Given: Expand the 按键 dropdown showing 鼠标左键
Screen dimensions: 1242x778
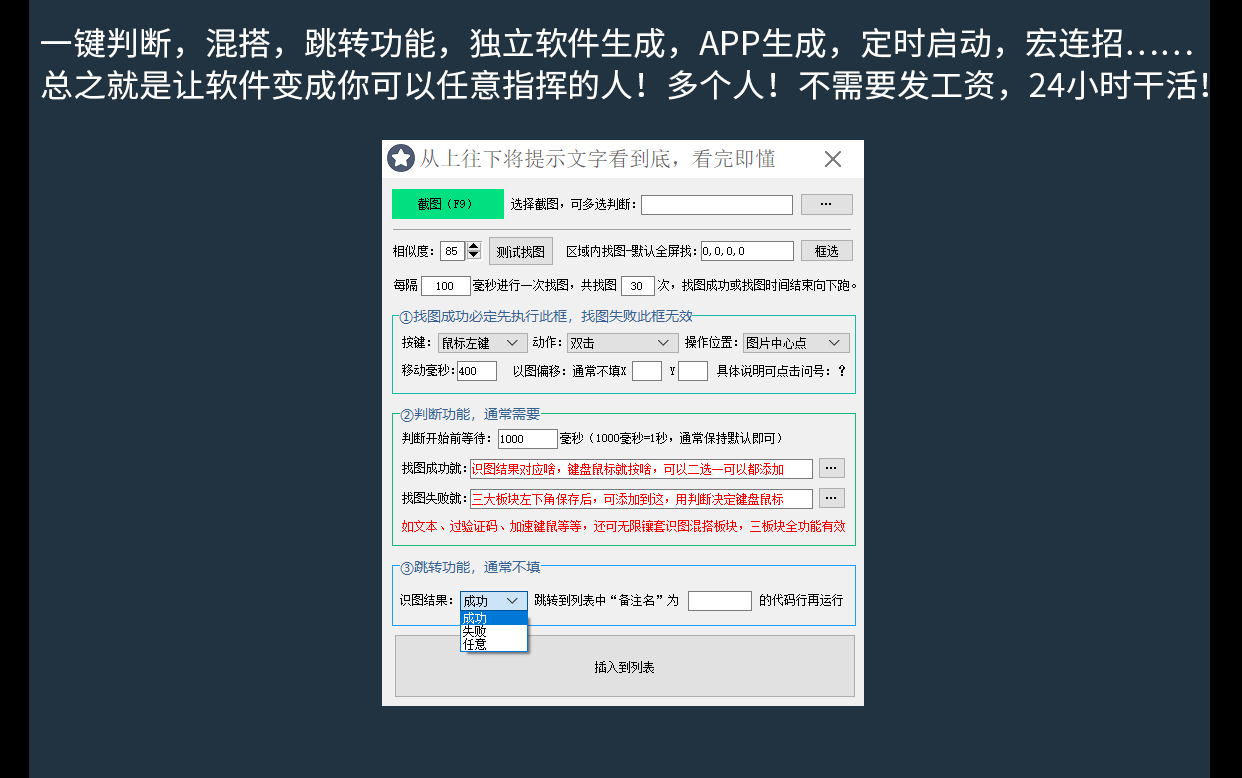Looking at the screenshot, I should pos(483,343).
